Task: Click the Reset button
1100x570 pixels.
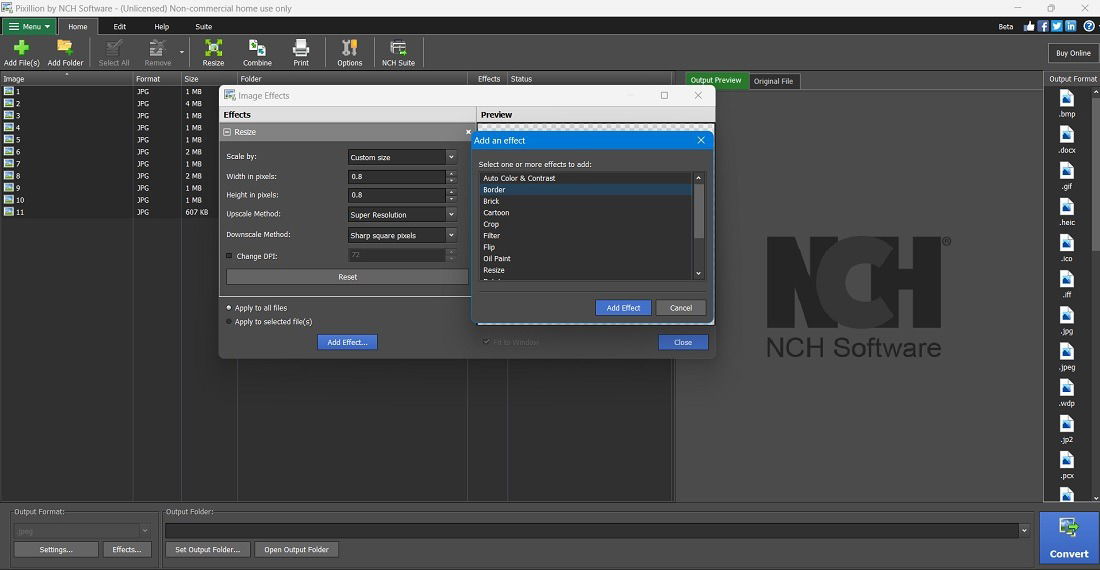Action: [x=347, y=277]
